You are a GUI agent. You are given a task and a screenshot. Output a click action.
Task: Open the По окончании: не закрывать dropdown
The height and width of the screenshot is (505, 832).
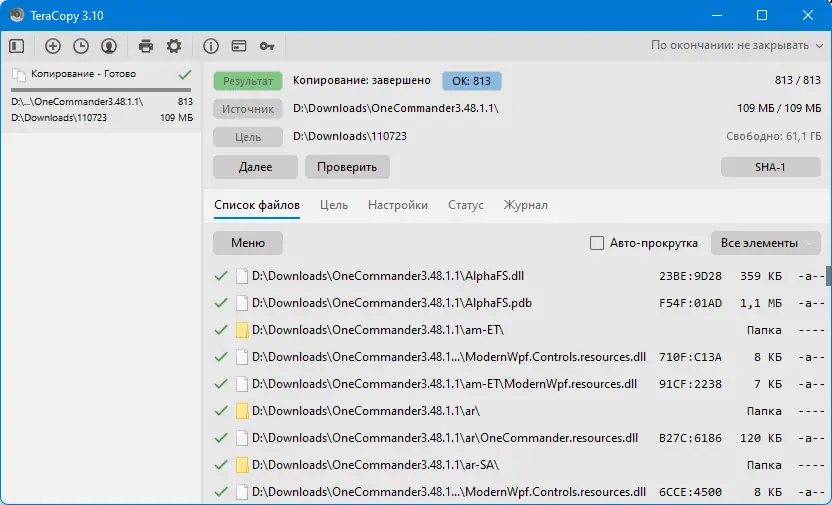click(737, 46)
